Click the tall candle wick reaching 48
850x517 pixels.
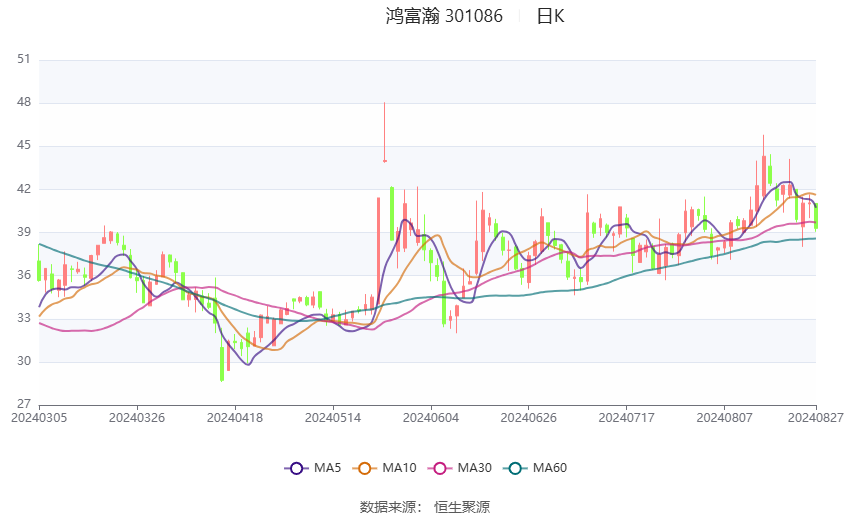coord(385,132)
